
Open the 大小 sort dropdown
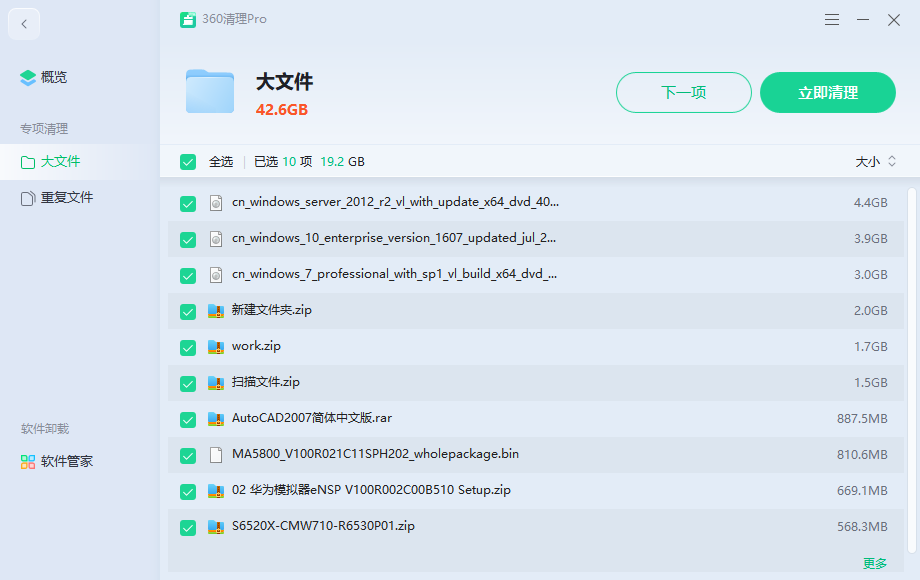pos(876,162)
